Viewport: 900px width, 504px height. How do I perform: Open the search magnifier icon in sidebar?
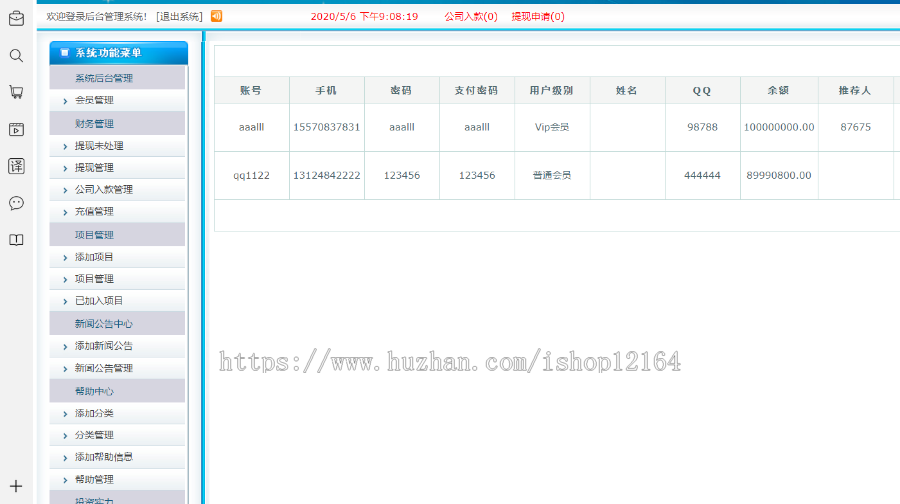16,56
